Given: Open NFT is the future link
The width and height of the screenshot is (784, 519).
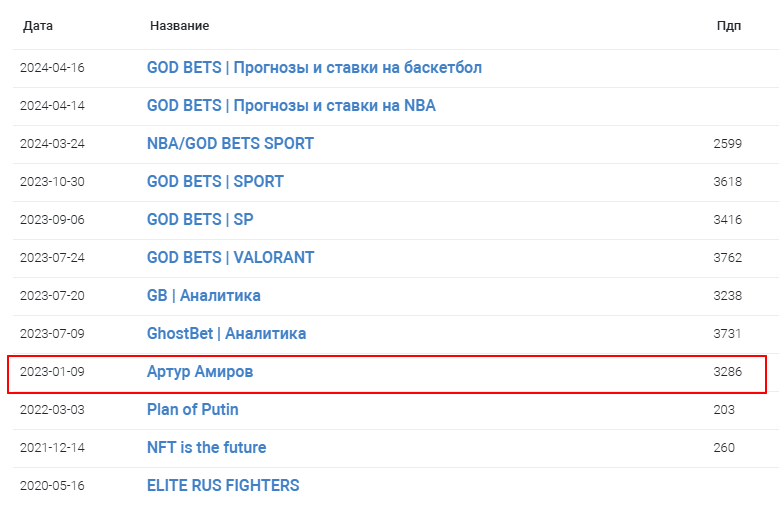Looking at the screenshot, I should (206, 448).
